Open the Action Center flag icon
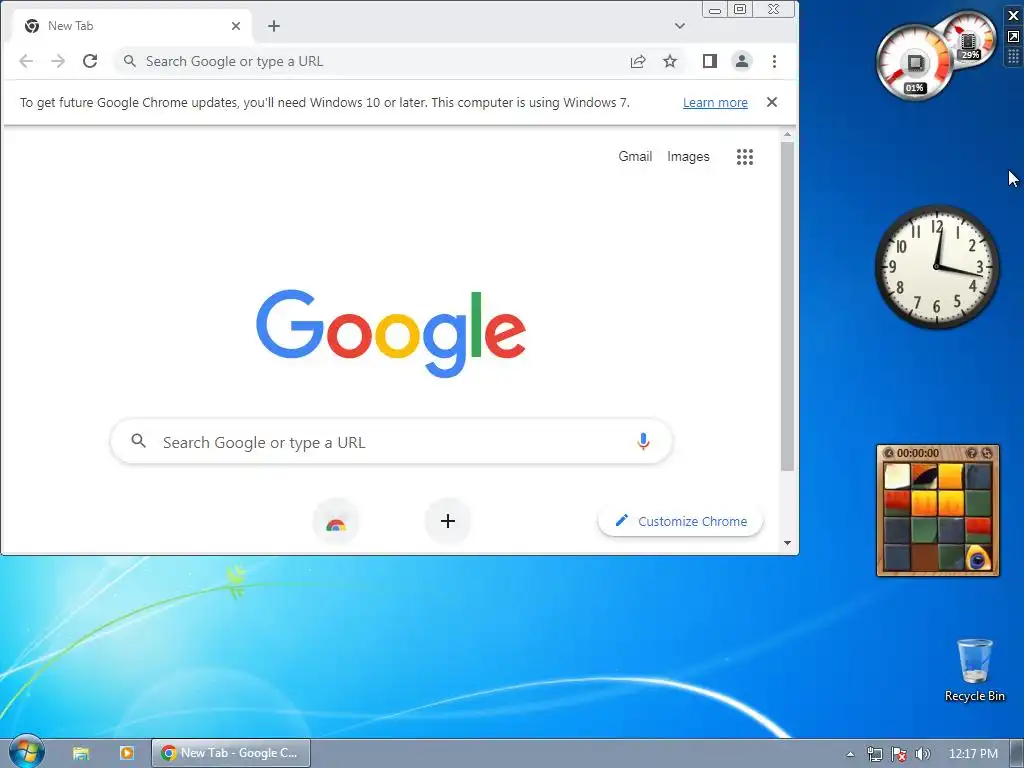Viewport: 1024px width, 768px height. 899,754
